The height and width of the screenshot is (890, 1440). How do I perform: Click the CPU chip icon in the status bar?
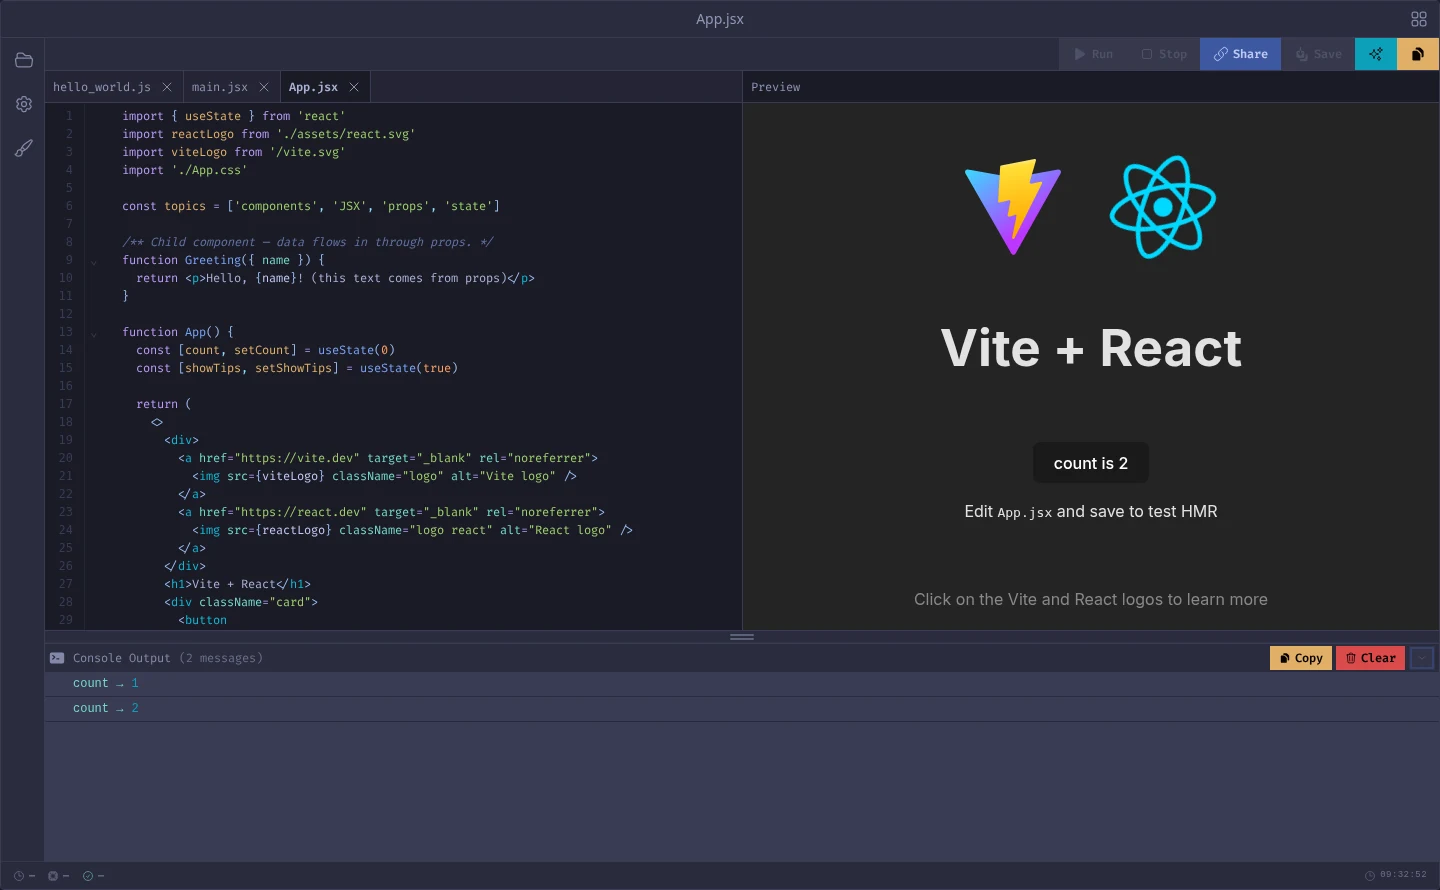pos(53,876)
